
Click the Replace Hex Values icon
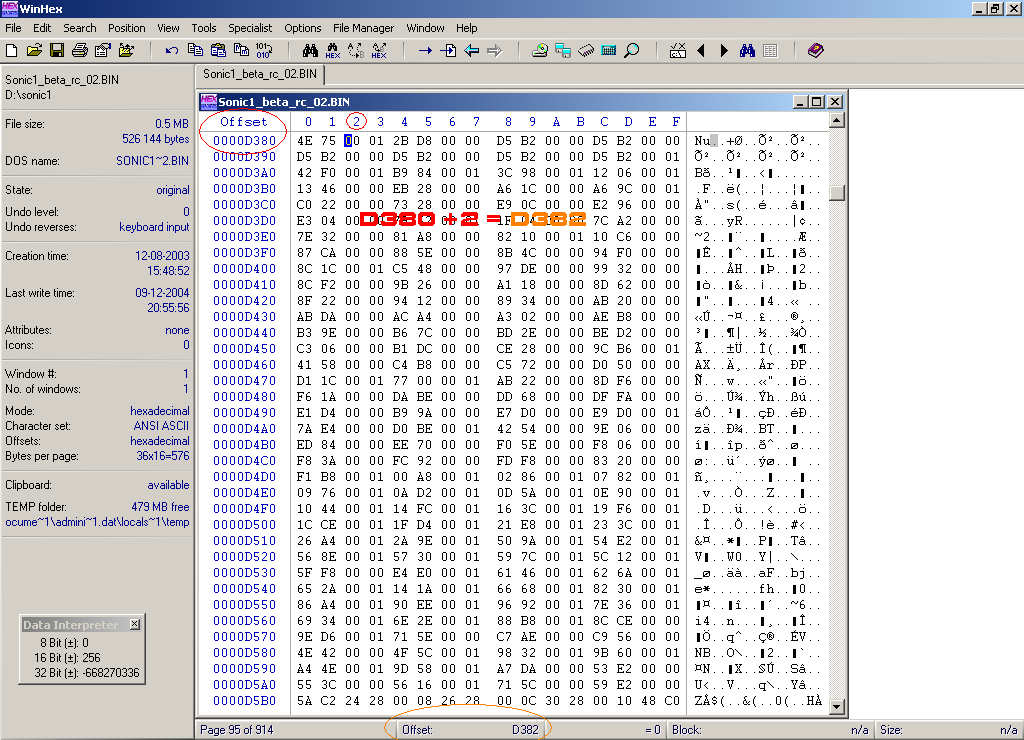pyautogui.click(x=379, y=50)
